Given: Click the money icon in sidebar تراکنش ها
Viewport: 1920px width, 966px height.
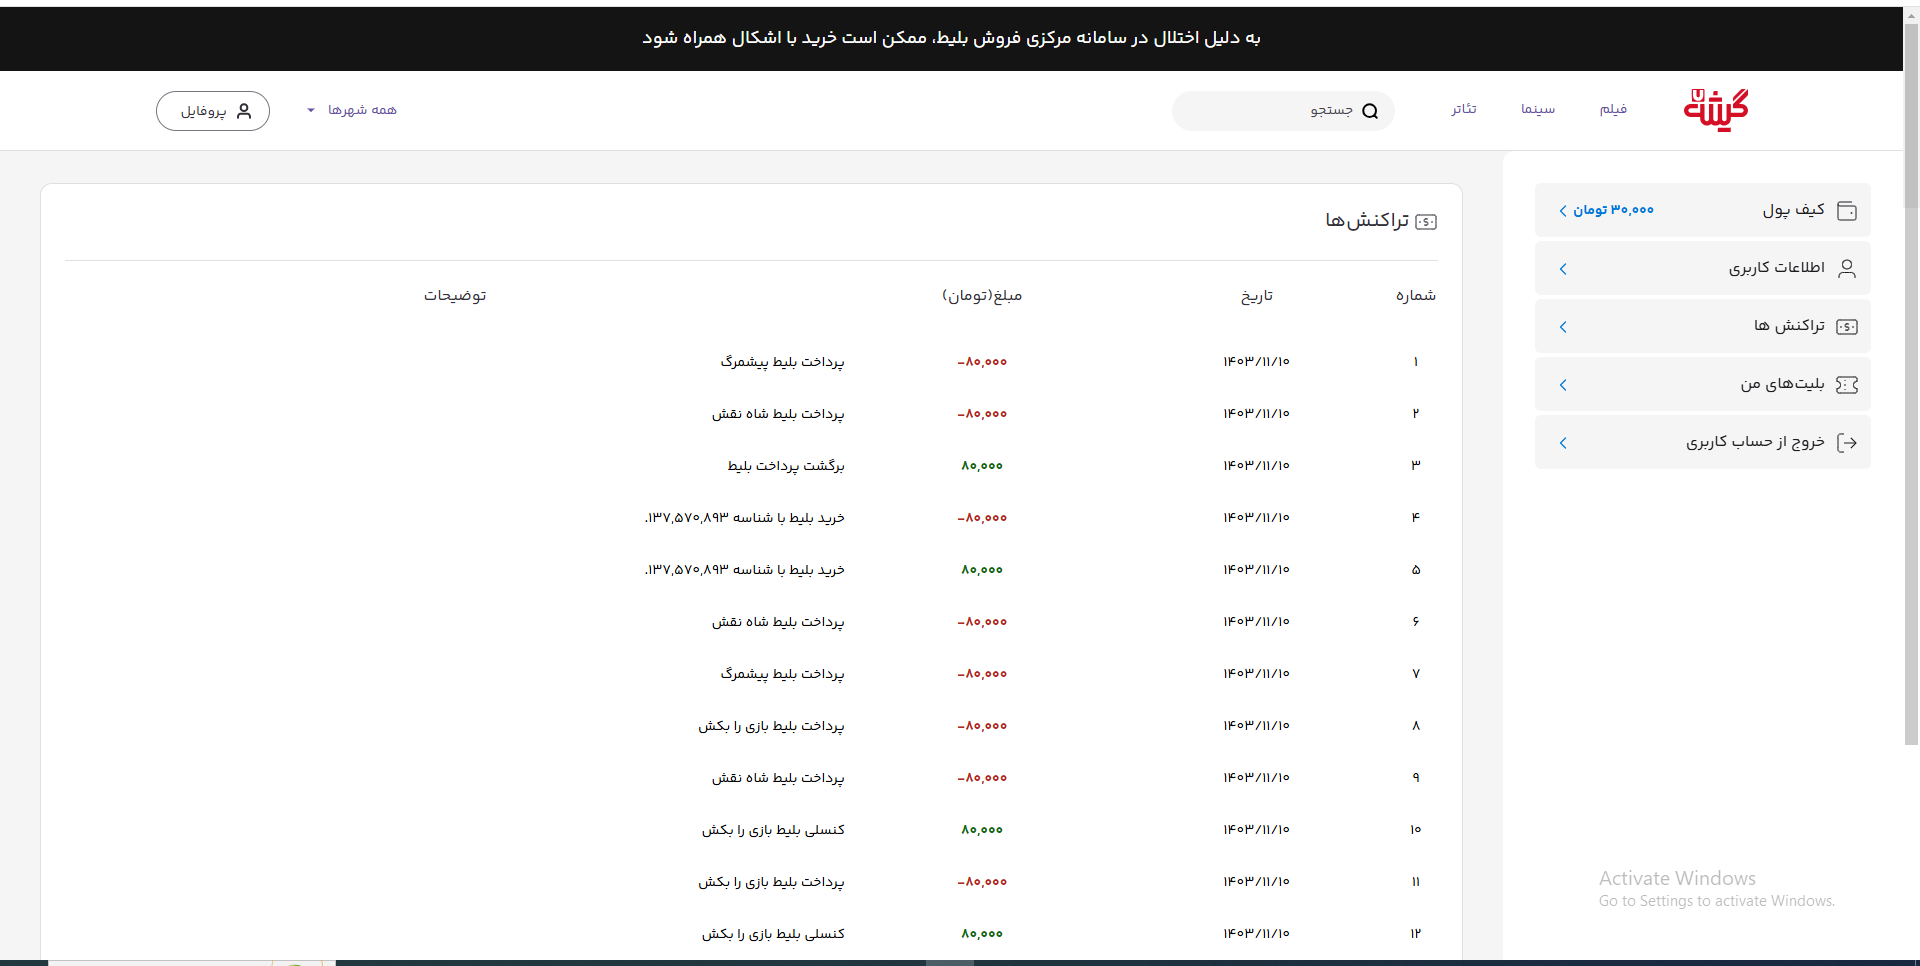Looking at the screenshot, I should tap(1847, 327).
